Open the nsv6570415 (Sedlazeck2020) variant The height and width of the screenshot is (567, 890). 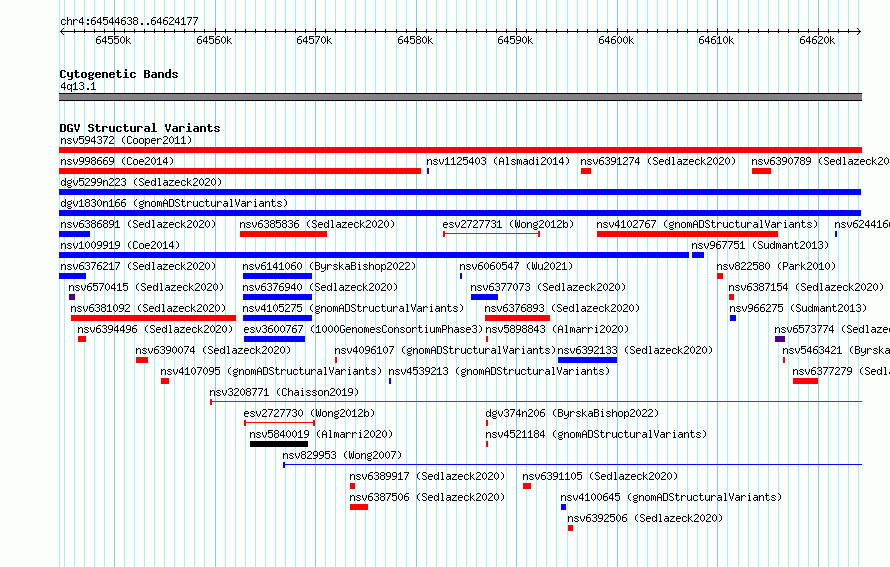146,287
